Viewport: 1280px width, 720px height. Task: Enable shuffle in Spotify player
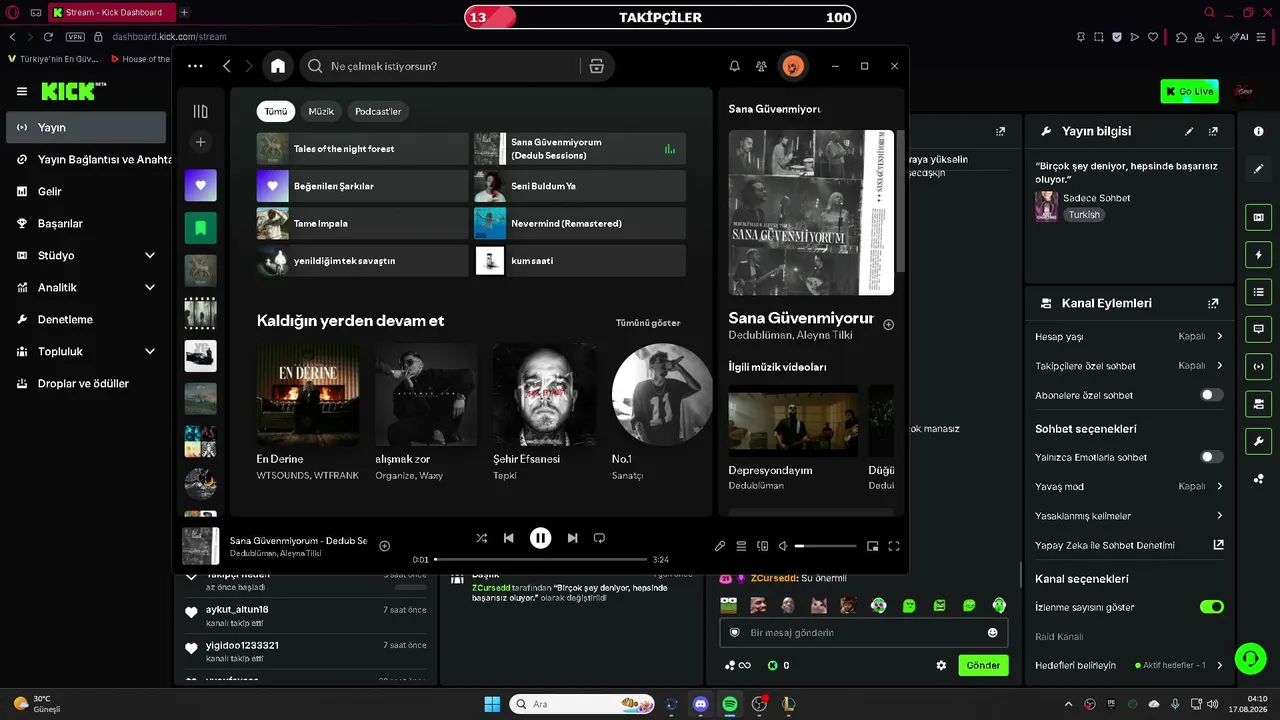point(482,538)
